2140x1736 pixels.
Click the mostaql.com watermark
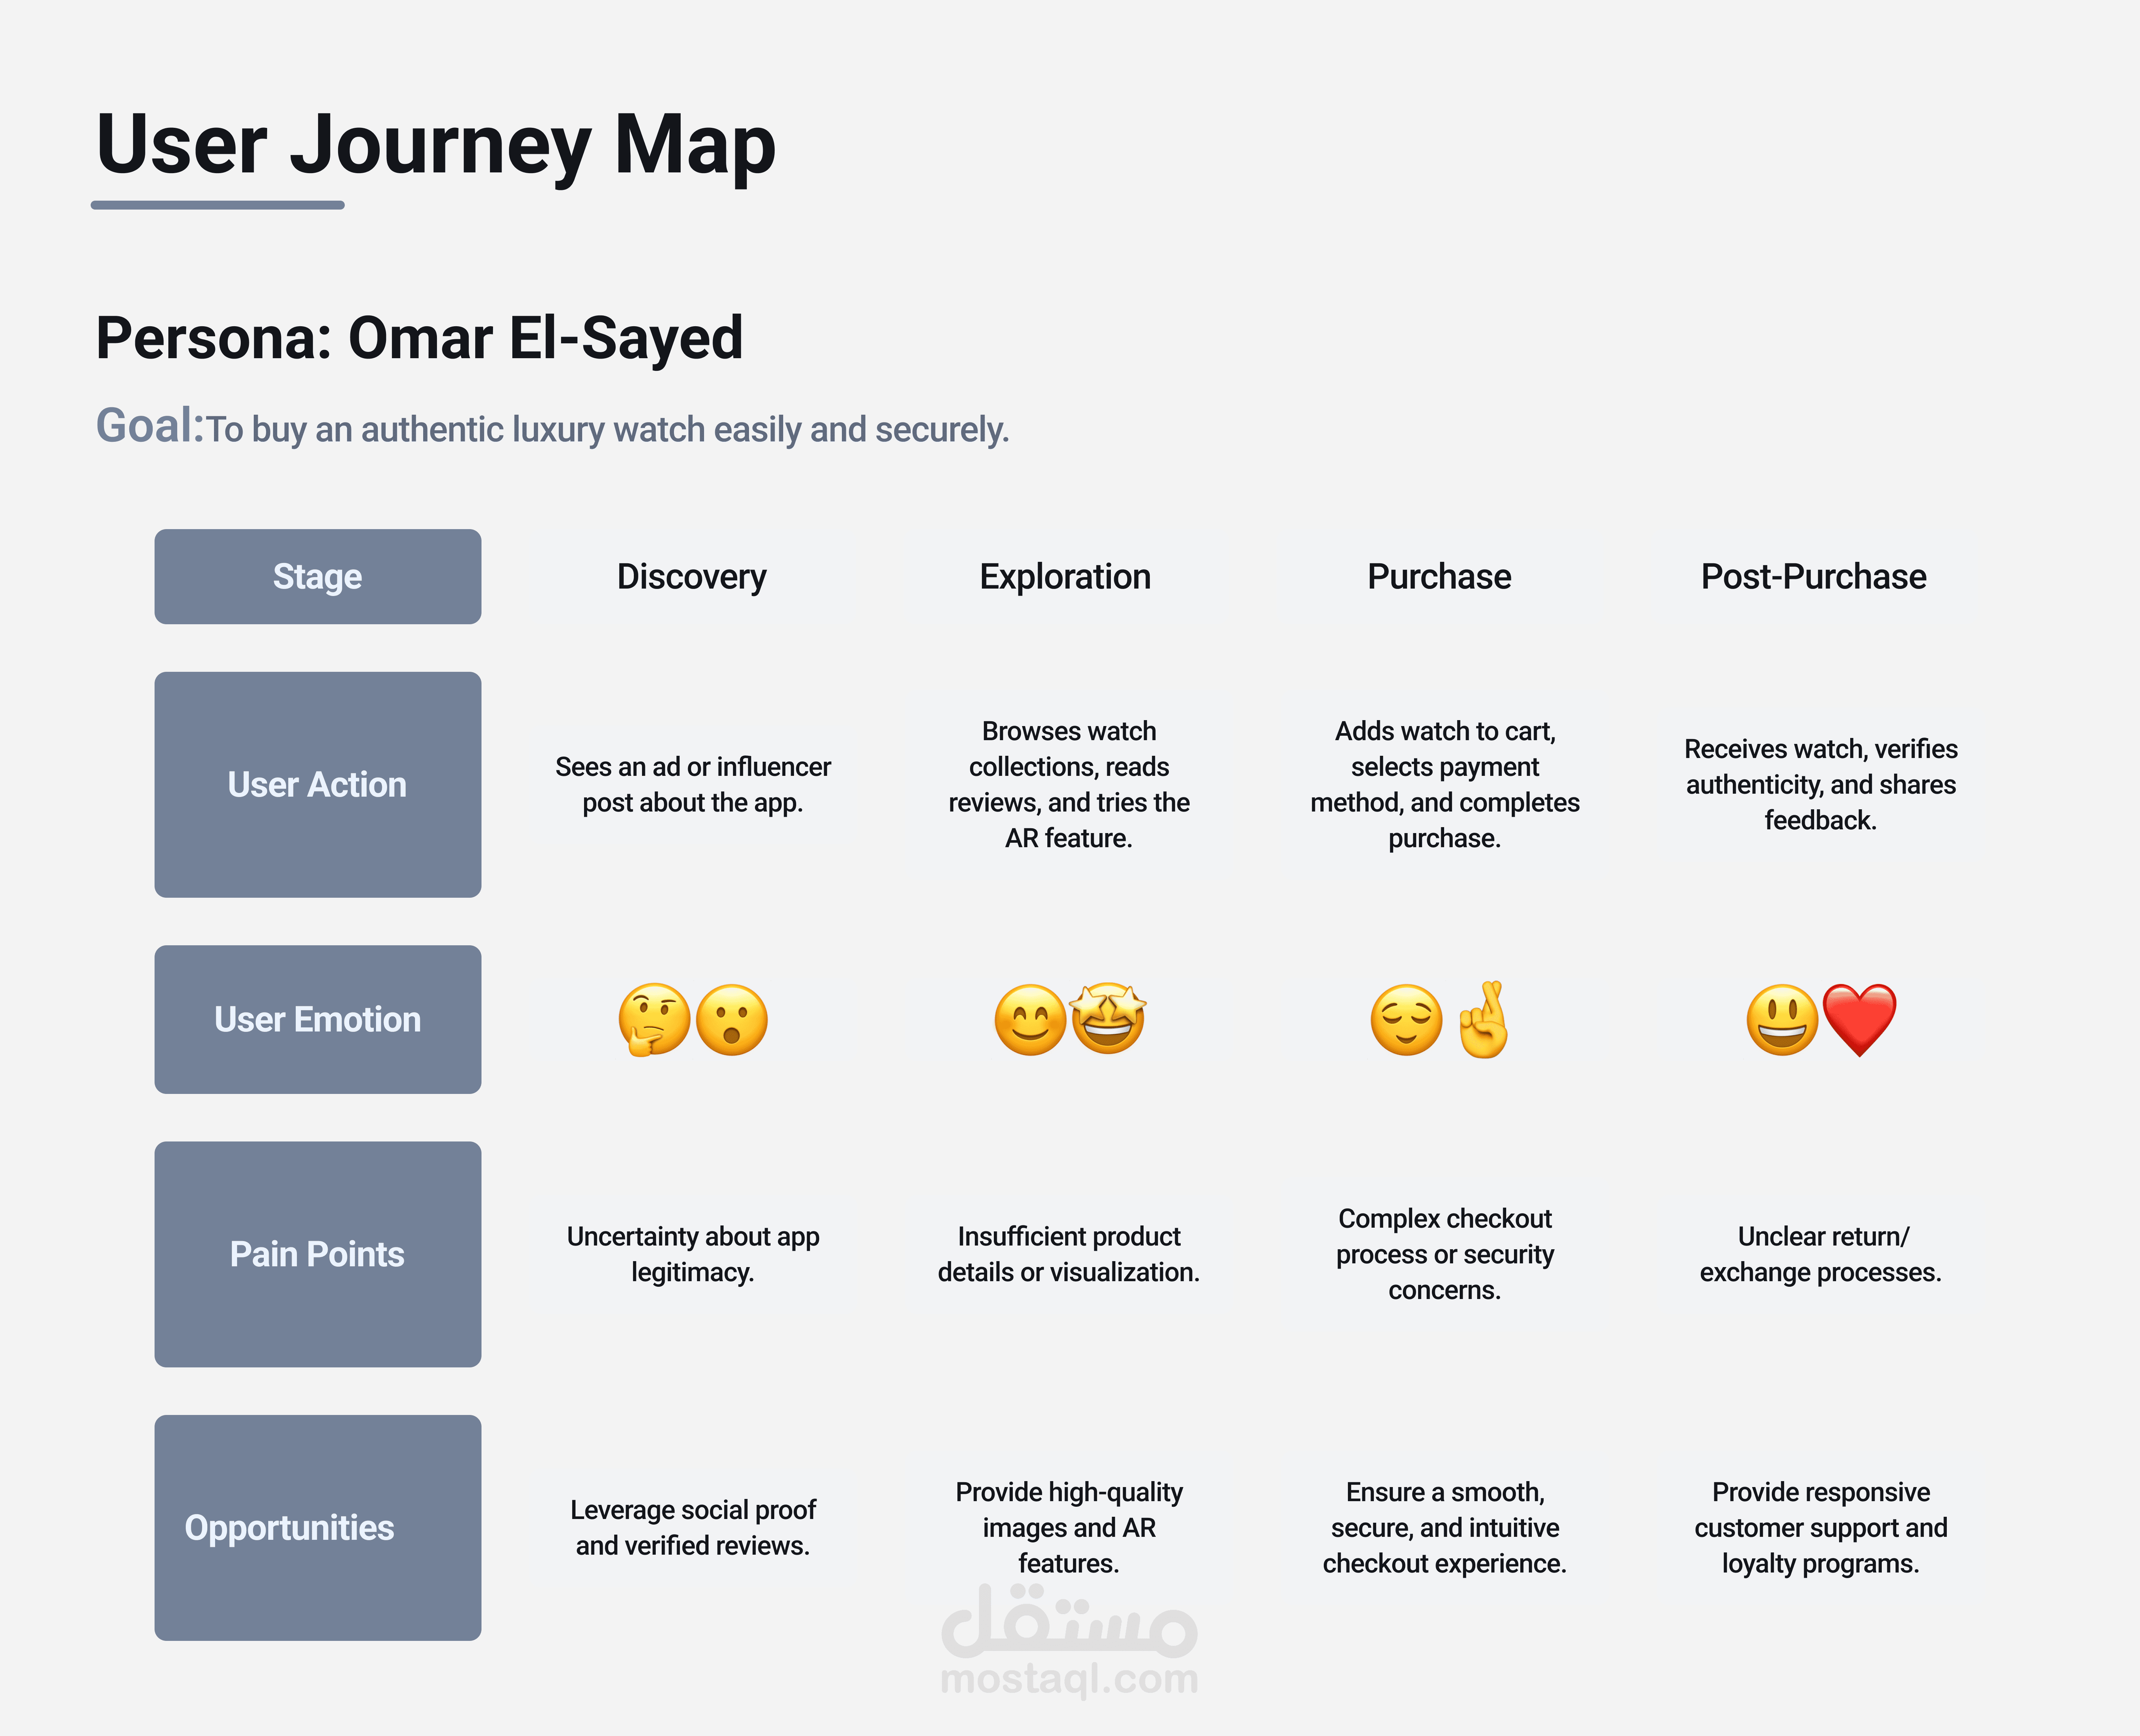(x=1070, y=1641)
